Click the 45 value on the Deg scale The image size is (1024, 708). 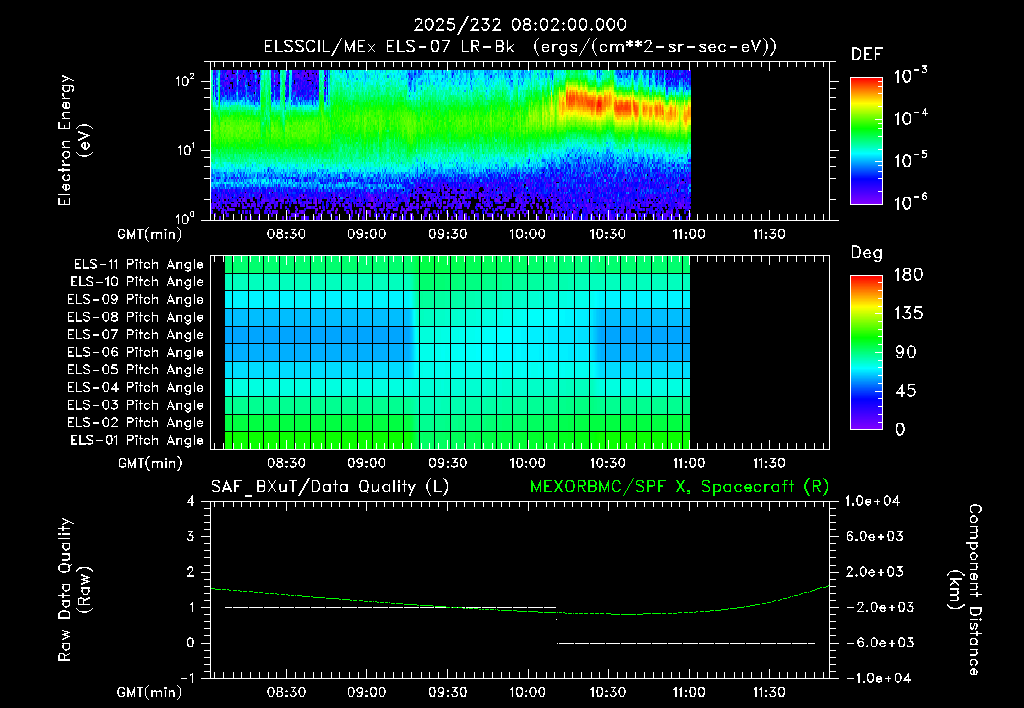[906, 391]
